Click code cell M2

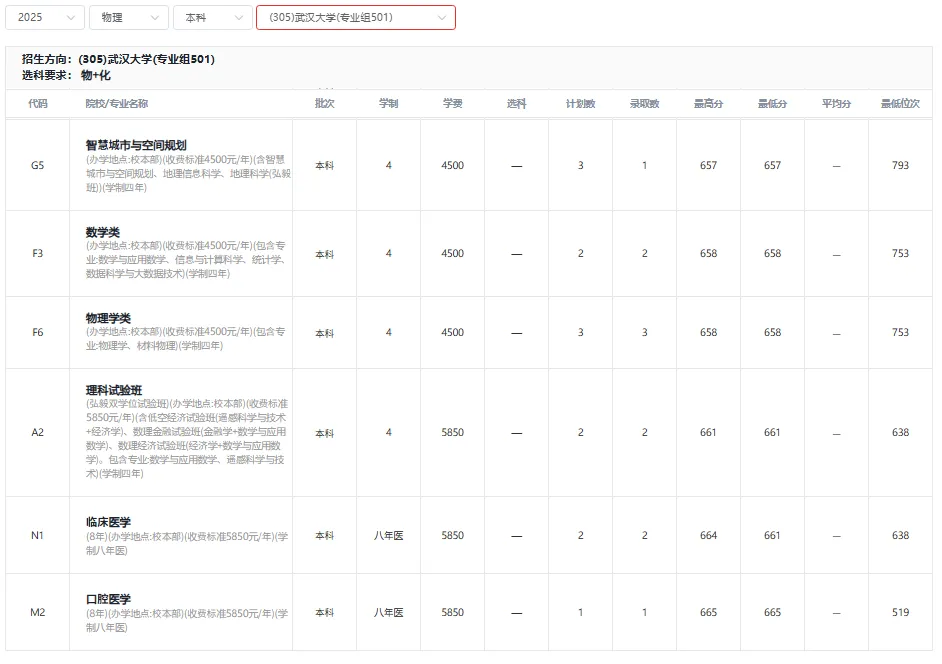click(37, 612)
